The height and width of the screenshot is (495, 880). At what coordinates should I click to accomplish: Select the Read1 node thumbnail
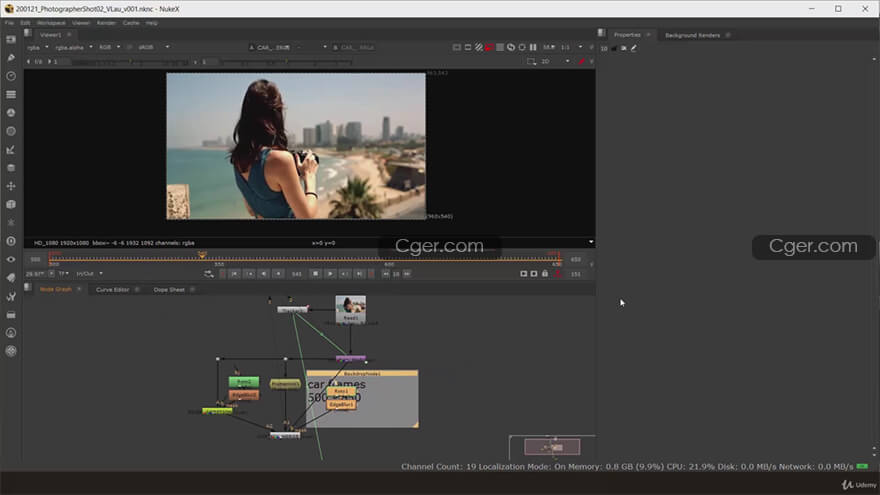(350, 306)
